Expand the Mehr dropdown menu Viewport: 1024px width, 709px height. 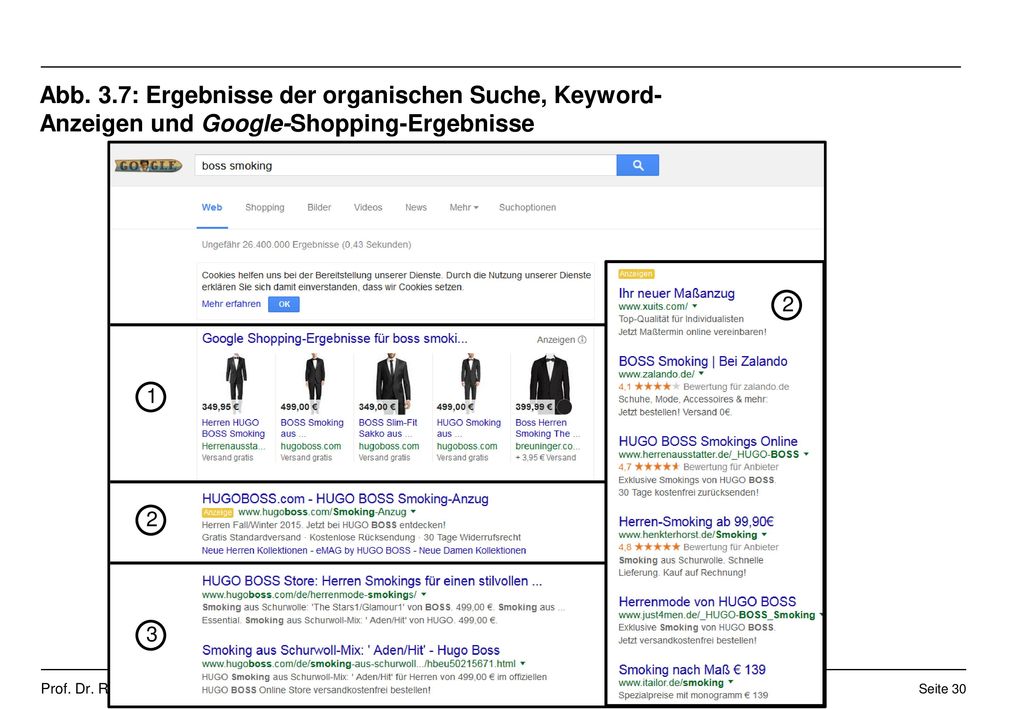[464, 207]
